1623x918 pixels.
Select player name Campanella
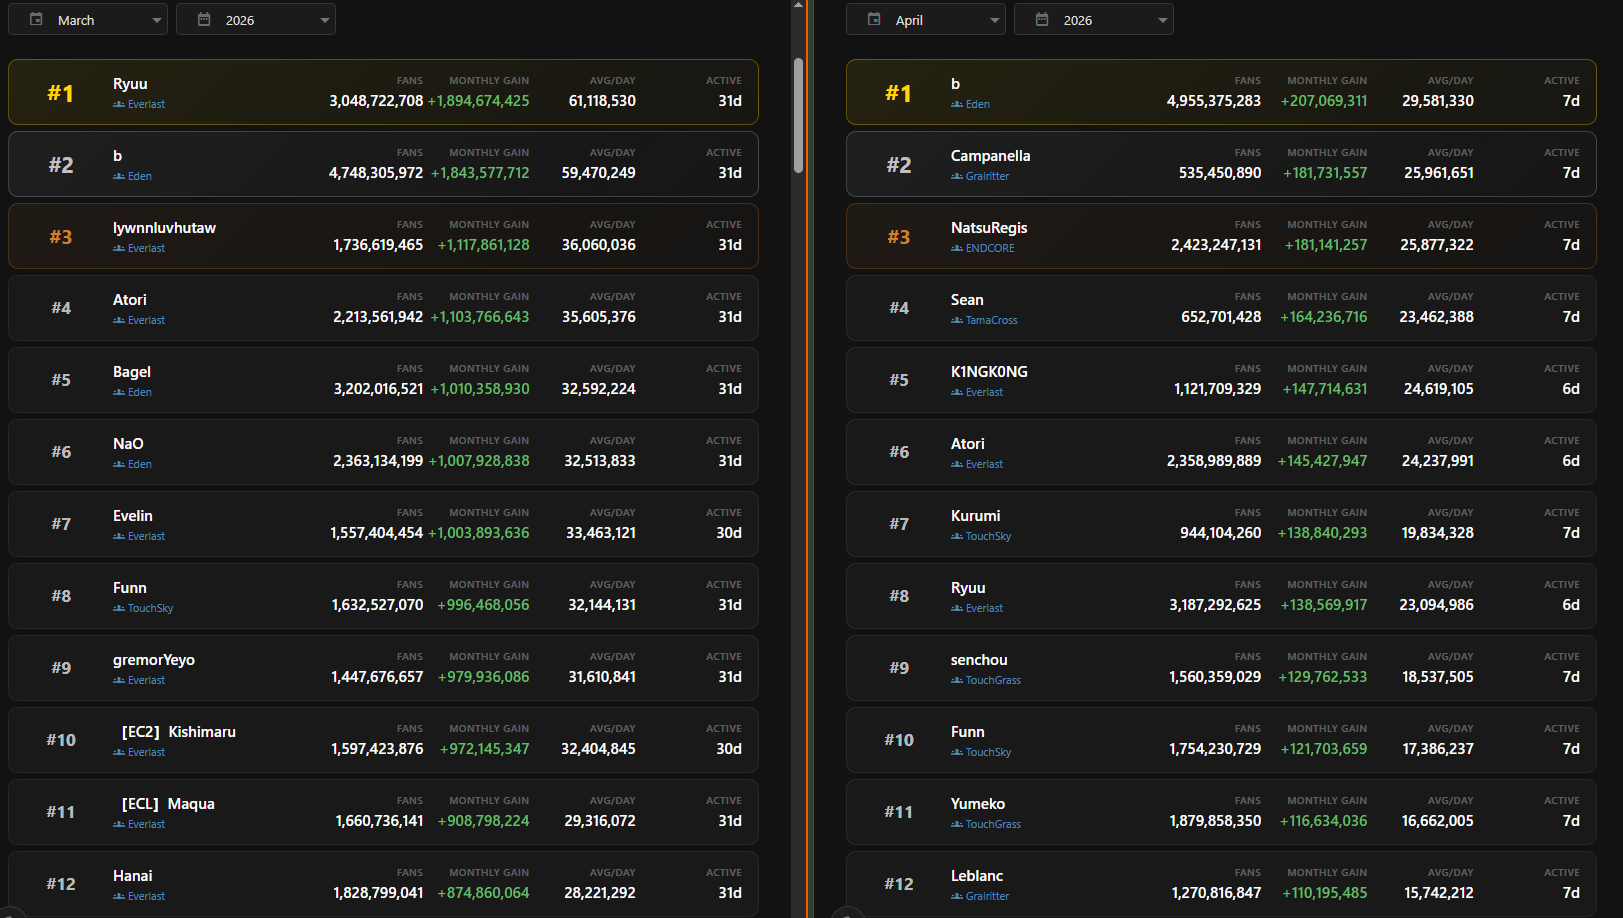click(990, 156)
